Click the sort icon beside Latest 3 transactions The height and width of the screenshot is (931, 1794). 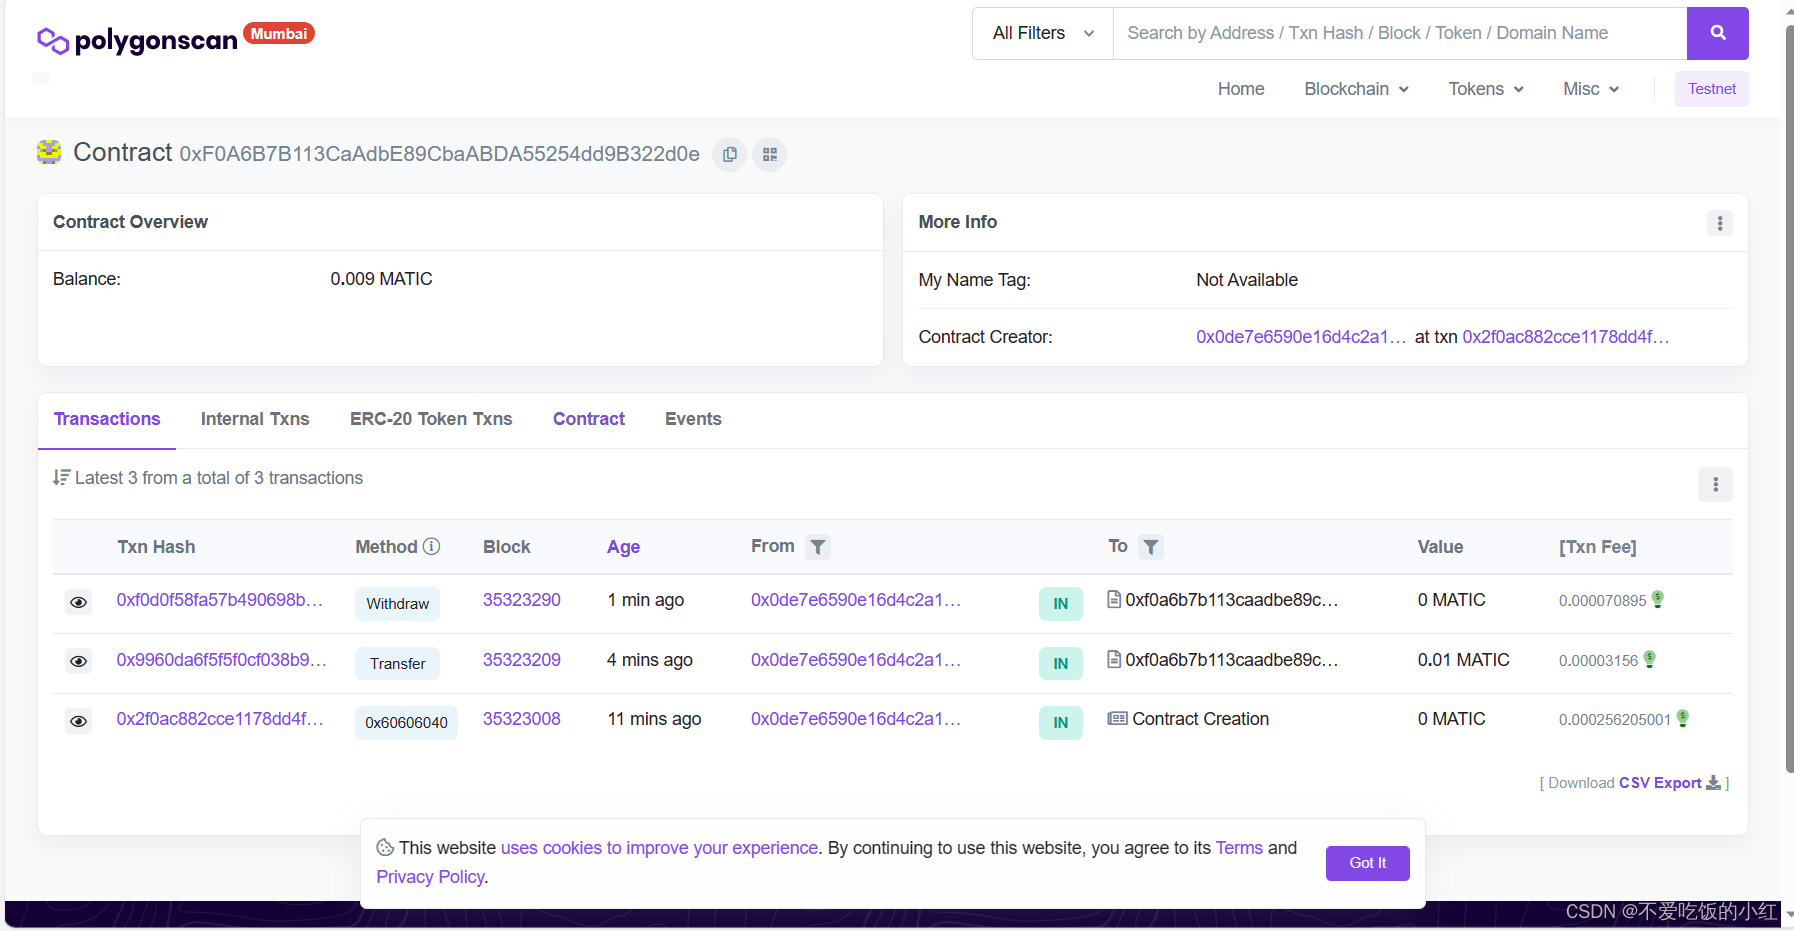61,478
